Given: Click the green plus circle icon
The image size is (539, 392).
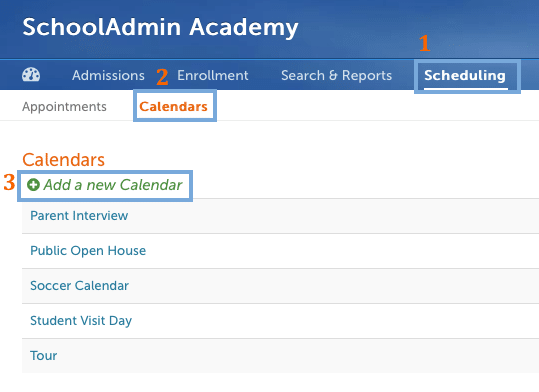Looking at the screenshot, I should 33,185.
